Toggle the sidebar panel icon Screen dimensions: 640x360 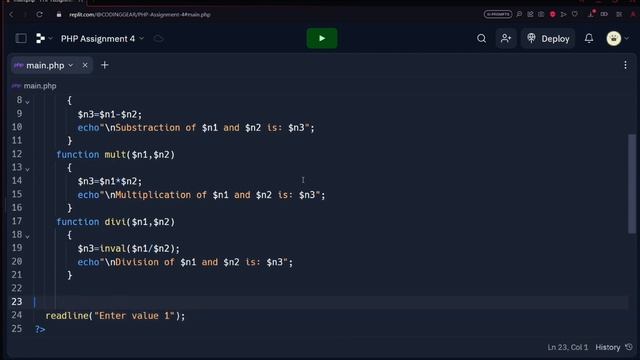[x=21, y=38]
